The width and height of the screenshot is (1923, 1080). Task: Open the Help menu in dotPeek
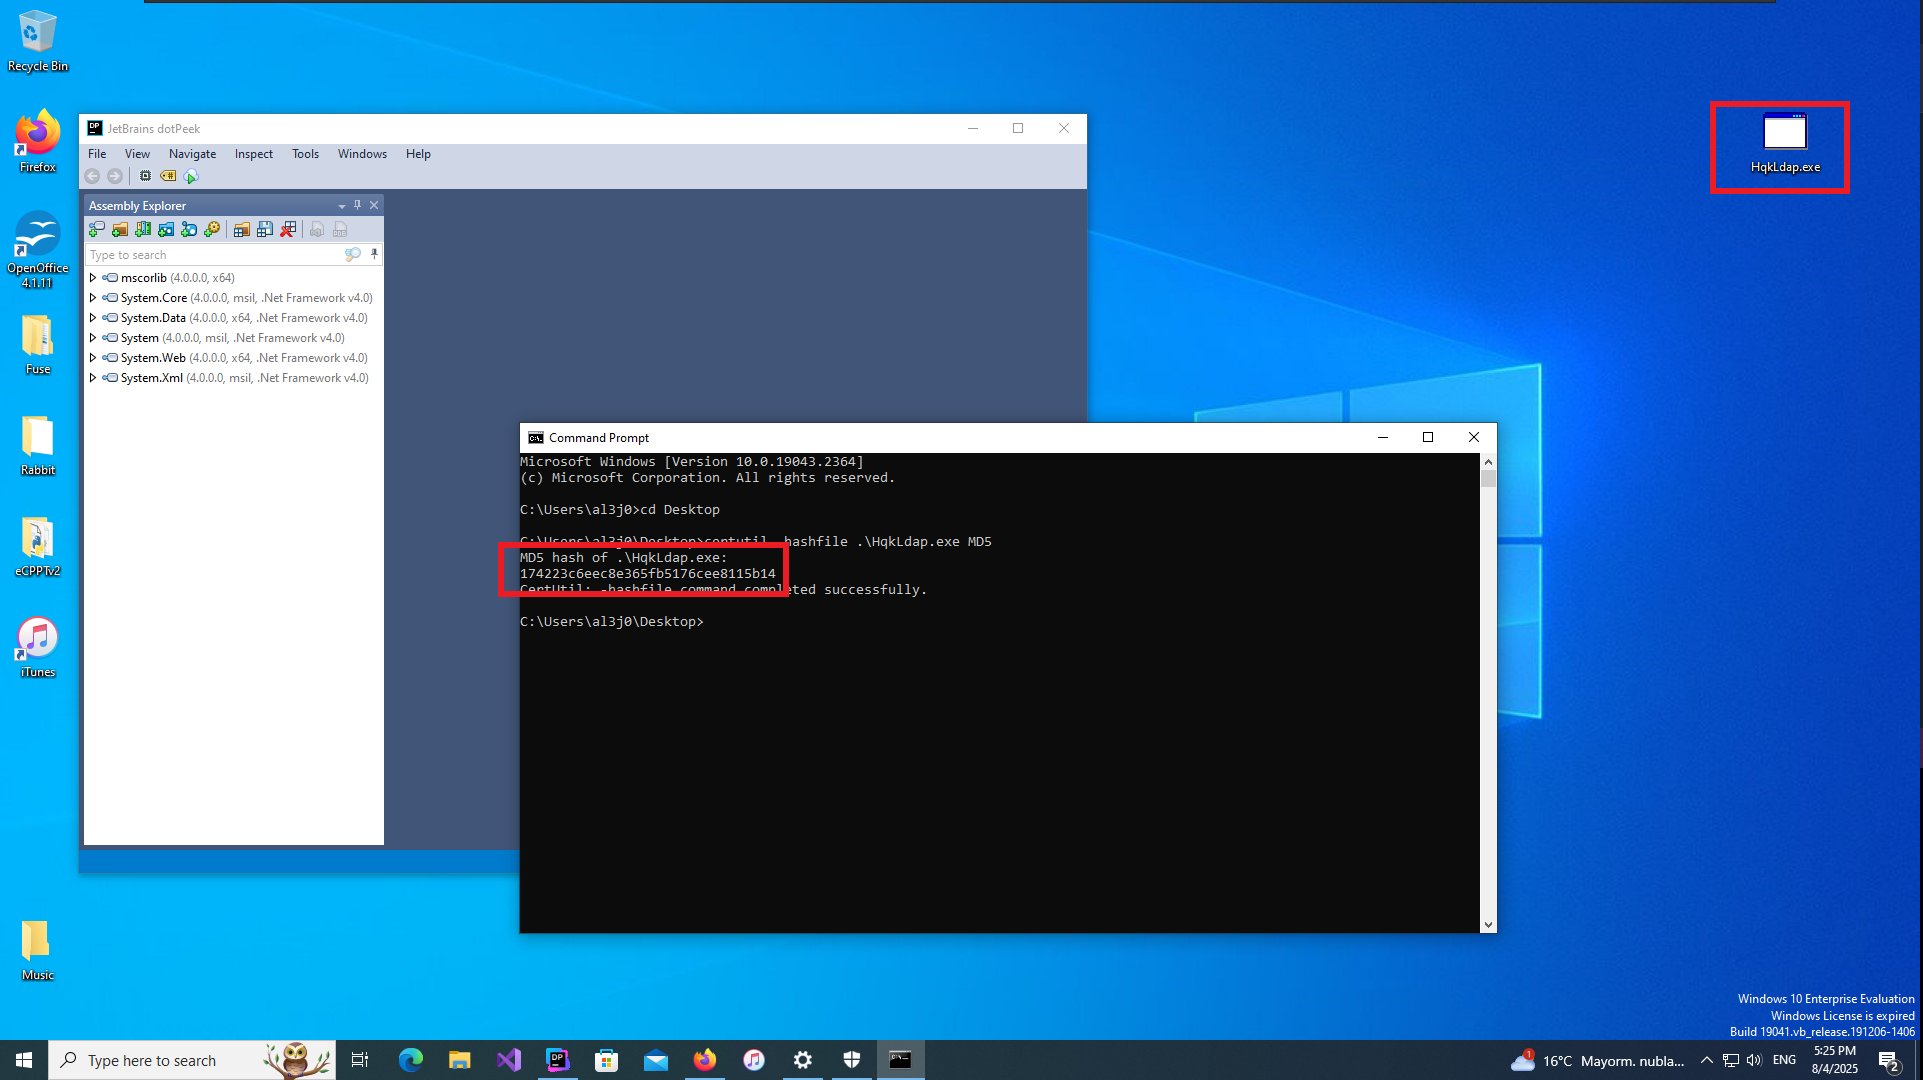pyautogui.click(x=418, y=154)
